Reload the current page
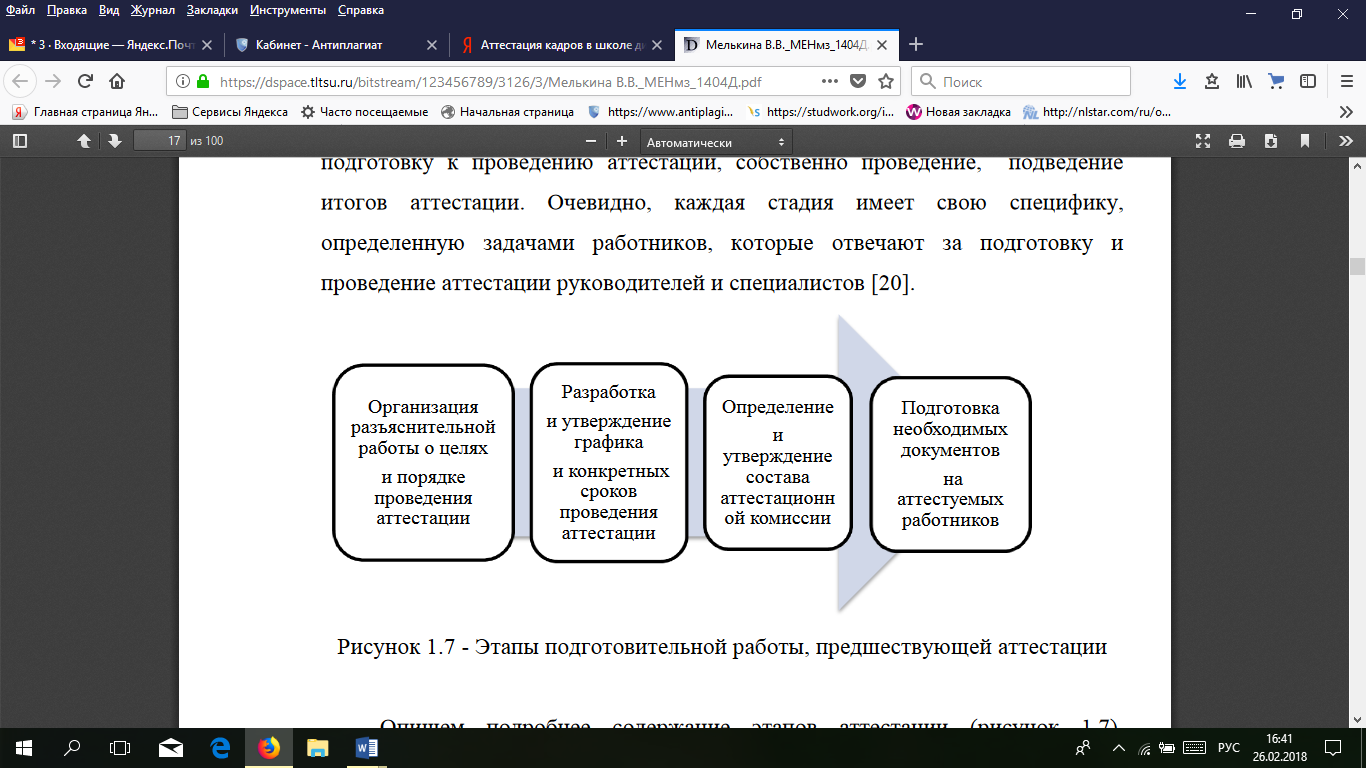Image resolution: width=1366 pixels, height=768 pixels. 85,82
